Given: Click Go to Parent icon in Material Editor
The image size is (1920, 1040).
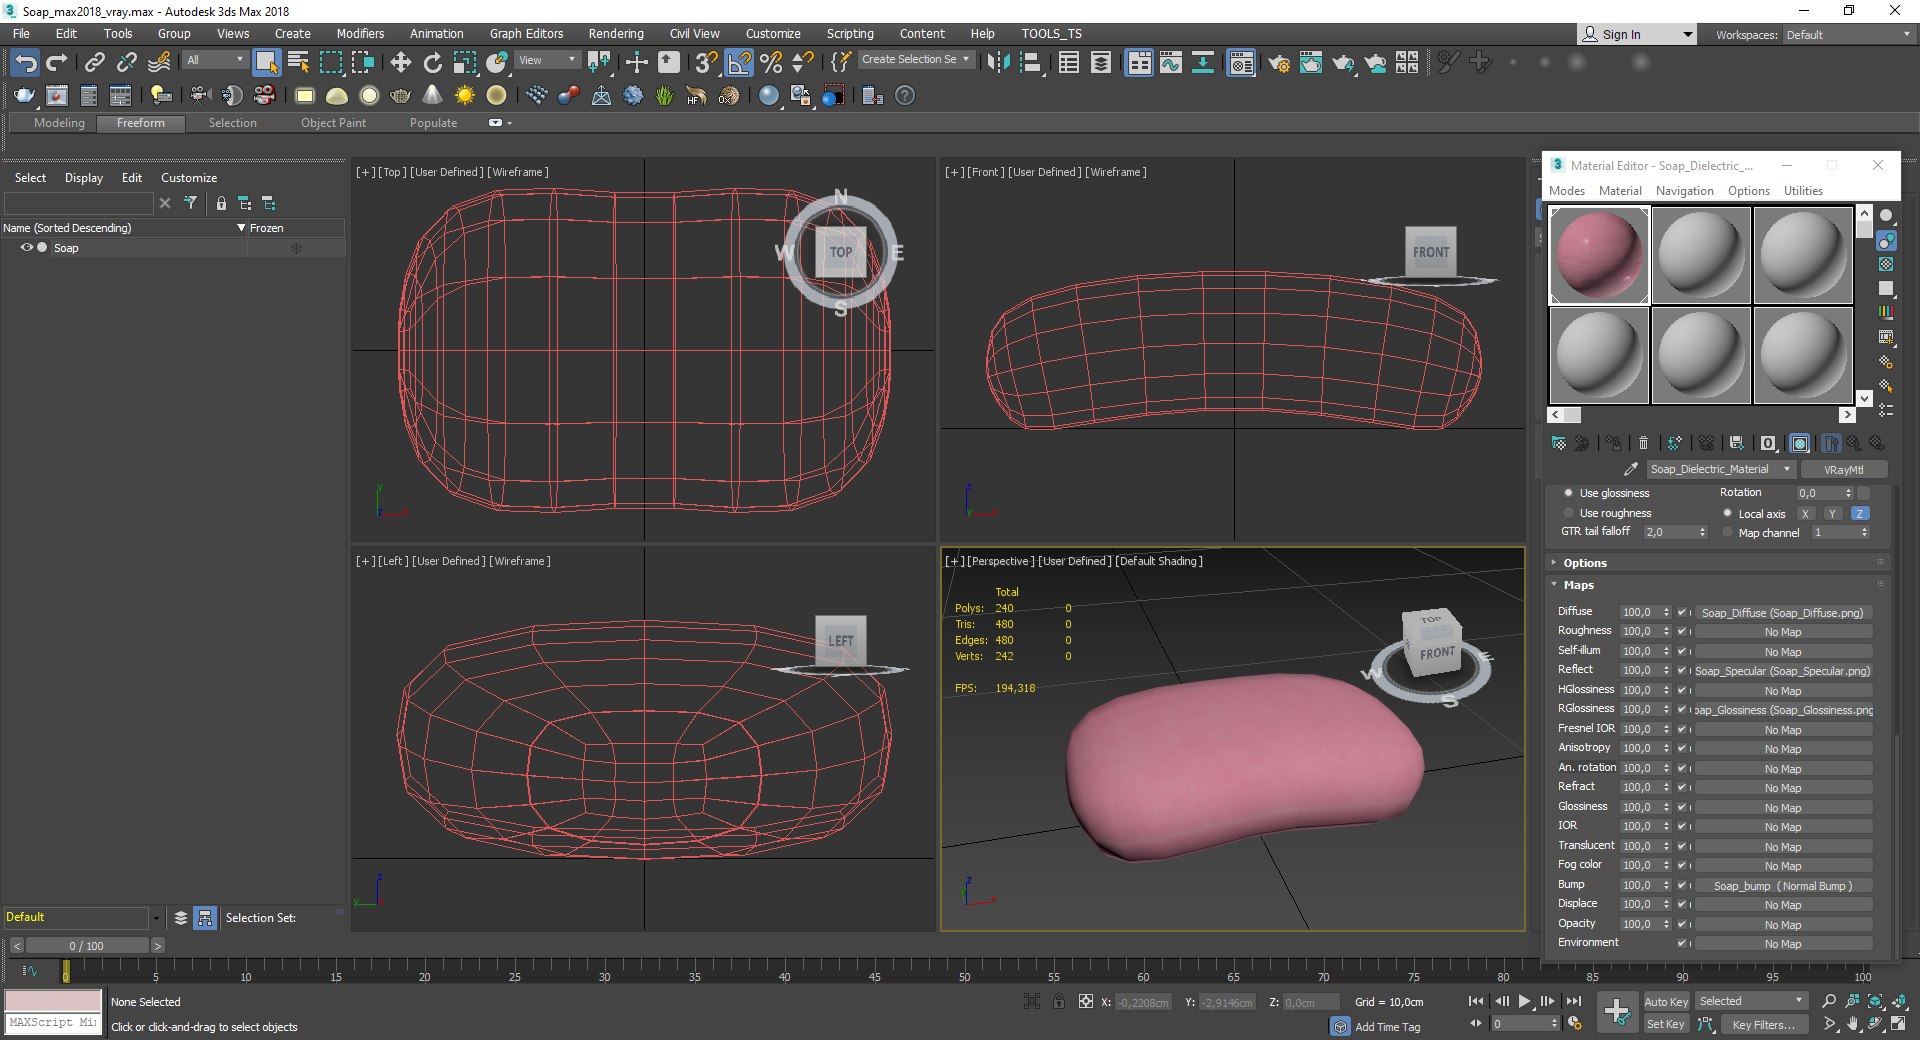Looking at the screenshot, I should pyautogui.click(x=1853, y=443).
